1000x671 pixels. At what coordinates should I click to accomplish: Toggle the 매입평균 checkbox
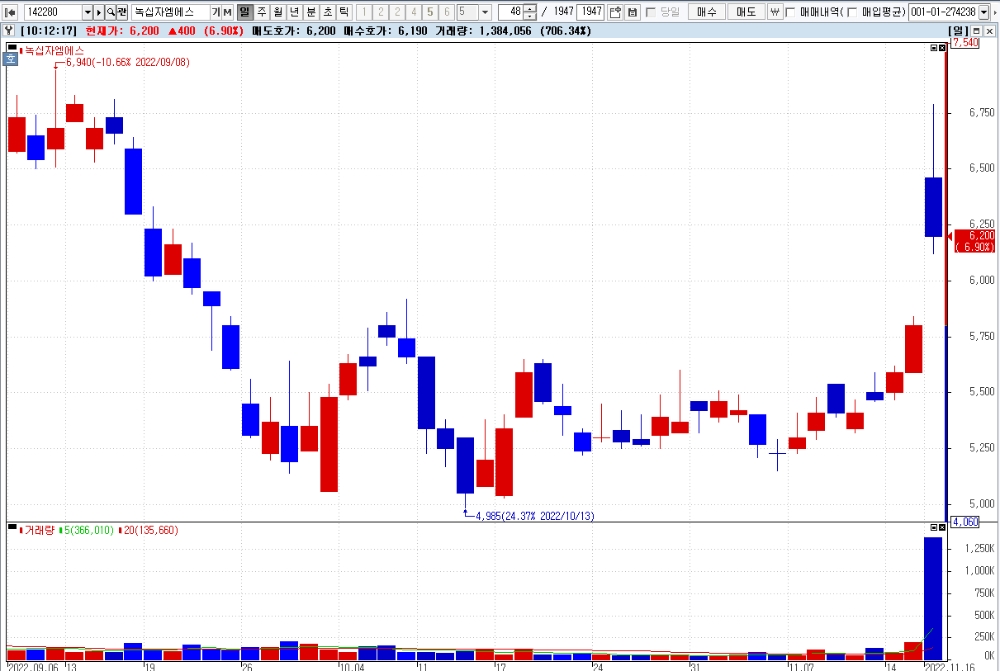(x=852, y=12)
